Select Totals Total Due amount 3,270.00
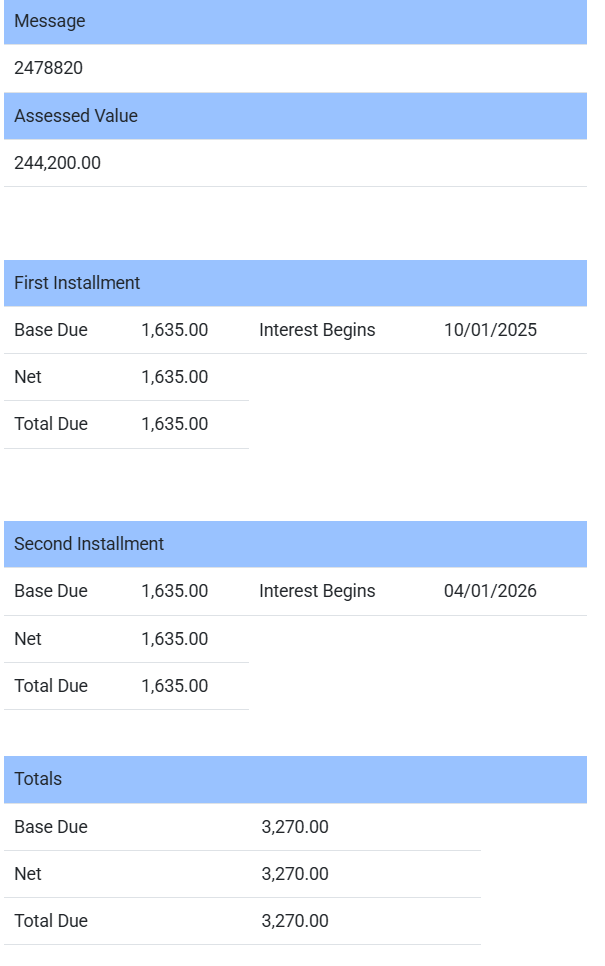The width and height of the screenshot is (605, 966). (x=295, y=921)
